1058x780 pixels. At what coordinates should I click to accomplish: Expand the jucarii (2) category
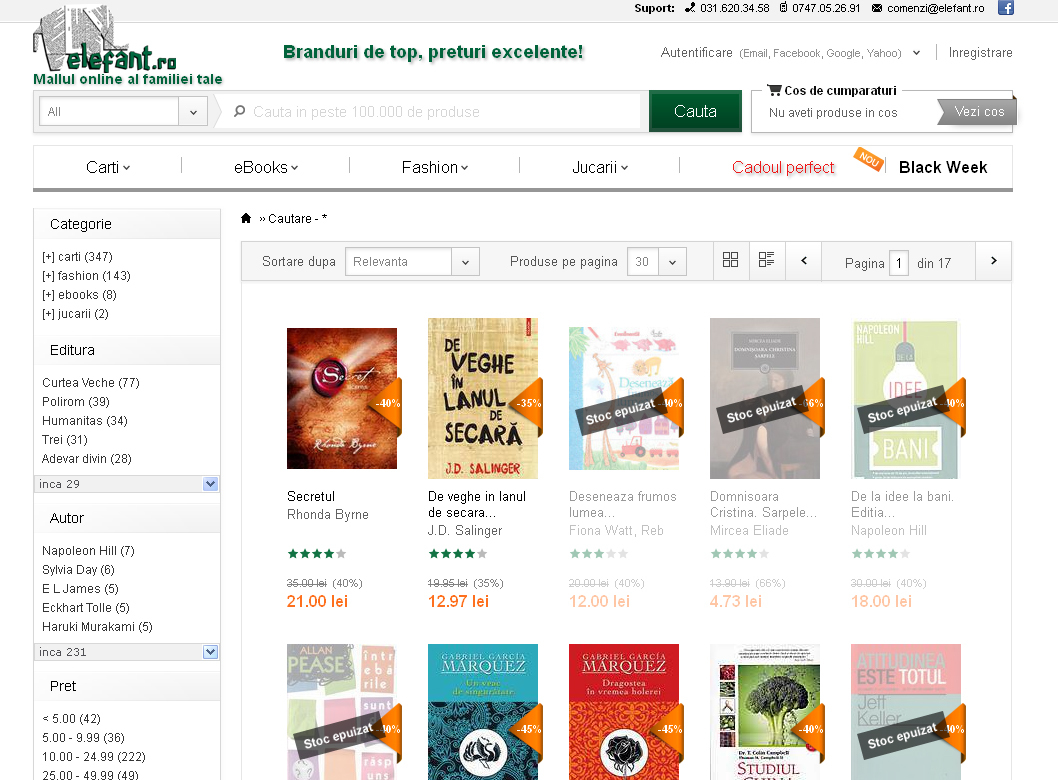[x=75, y=313]
